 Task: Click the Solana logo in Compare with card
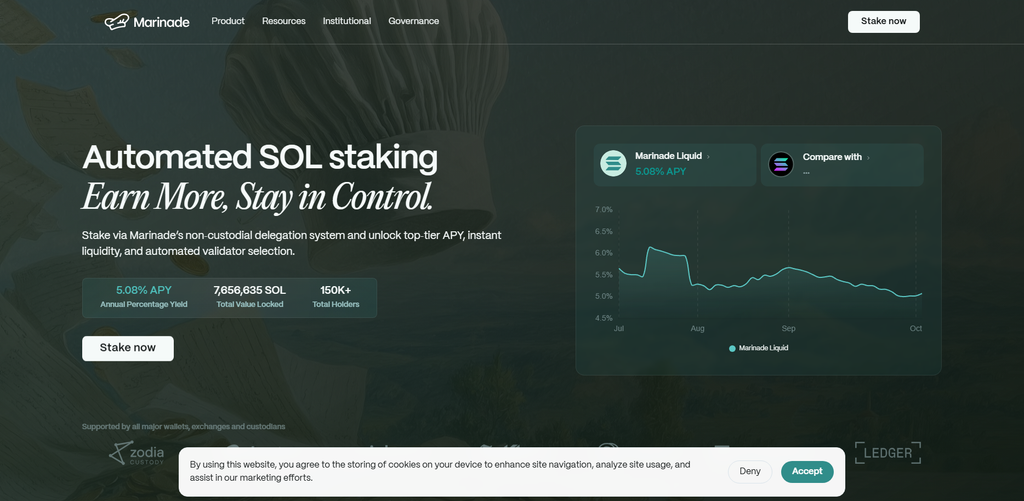780,165
